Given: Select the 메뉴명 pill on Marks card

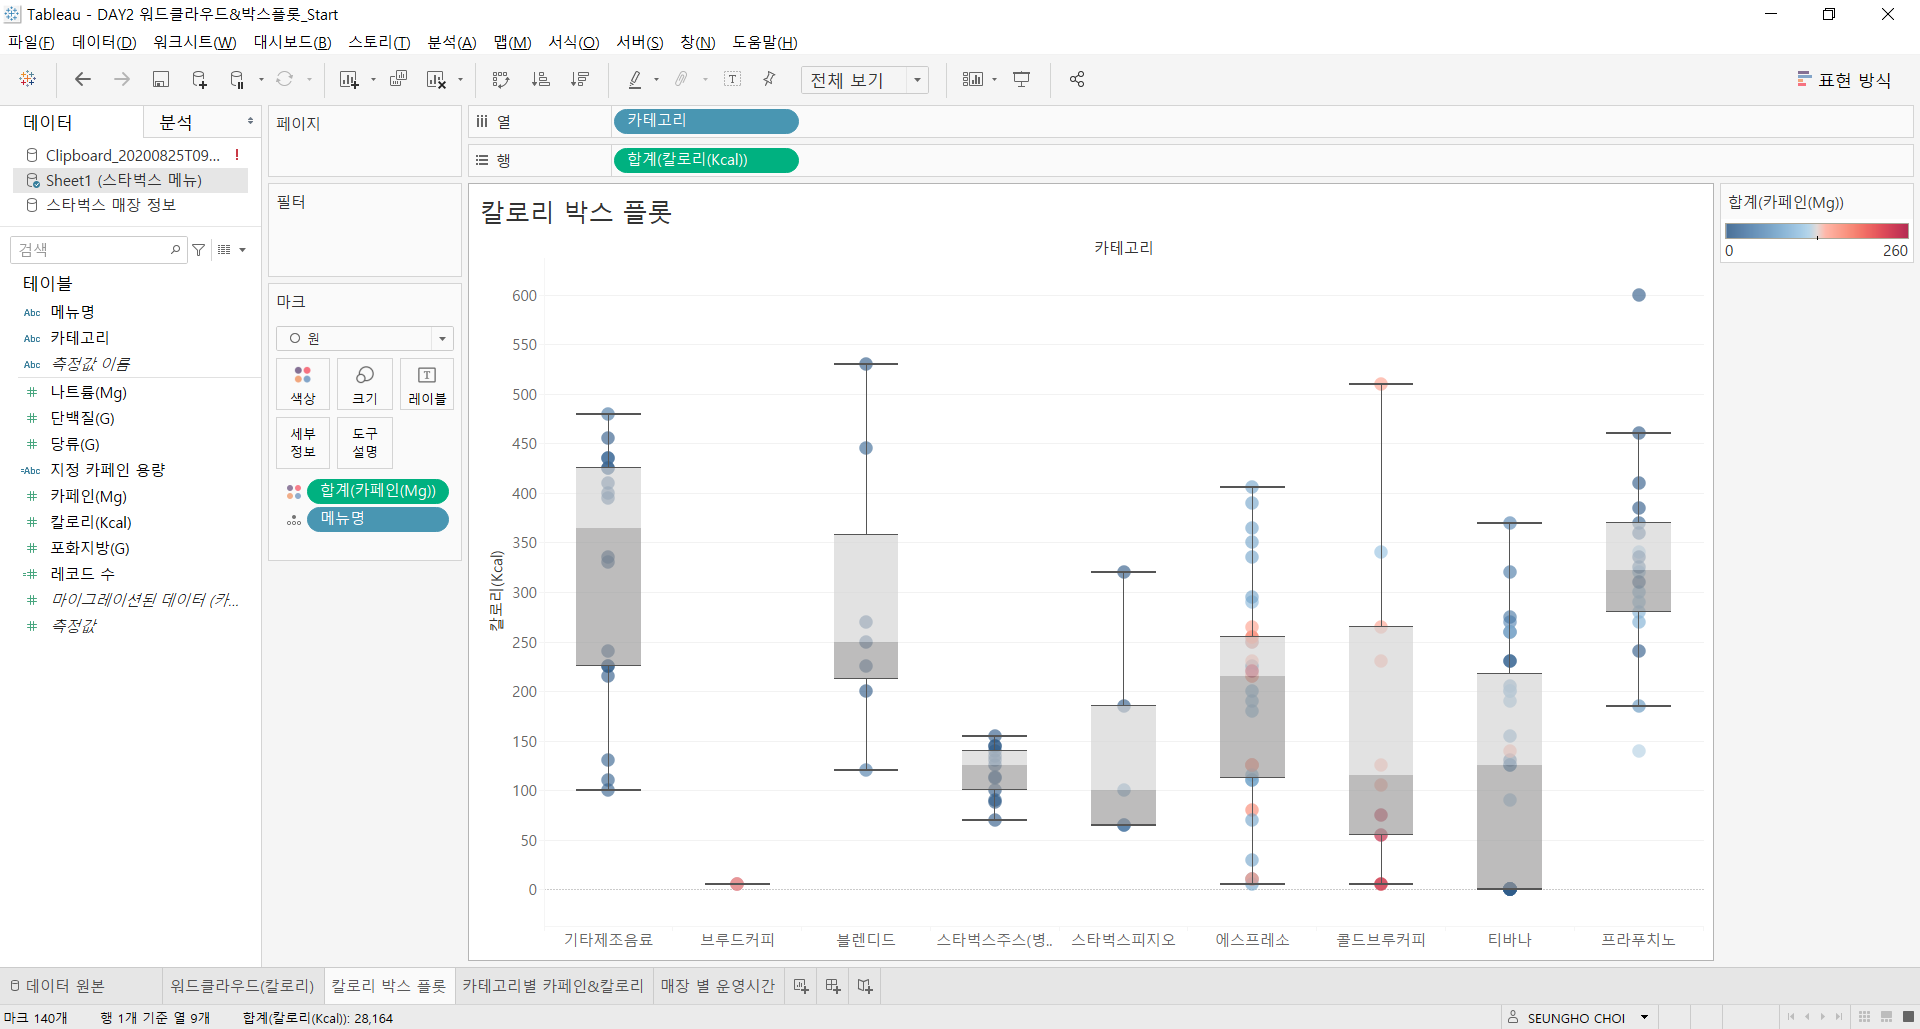Looking at the screenshot, I should pos(378,519).
